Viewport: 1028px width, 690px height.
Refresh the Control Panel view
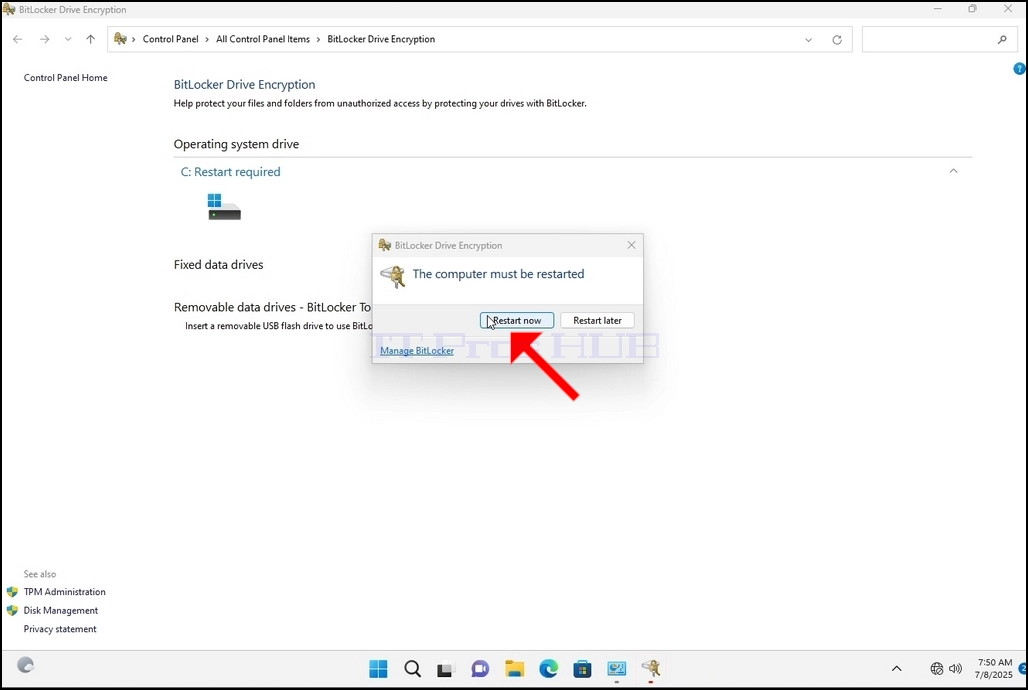click(837, 39)
